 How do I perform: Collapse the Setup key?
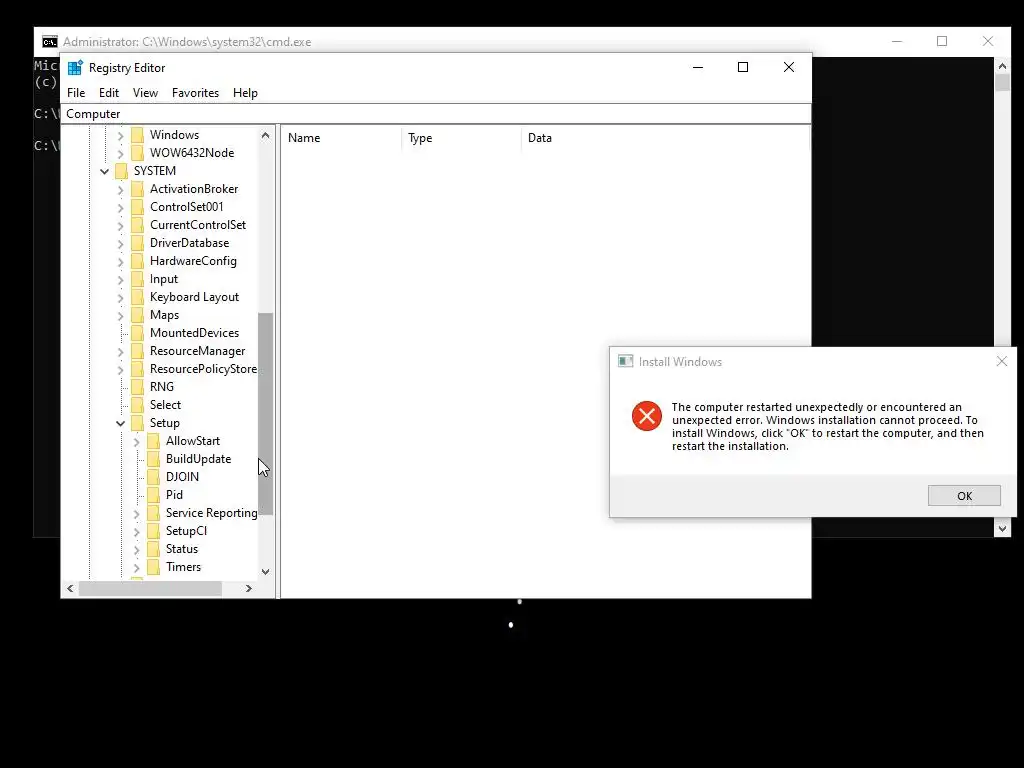[x=120, y=423]
